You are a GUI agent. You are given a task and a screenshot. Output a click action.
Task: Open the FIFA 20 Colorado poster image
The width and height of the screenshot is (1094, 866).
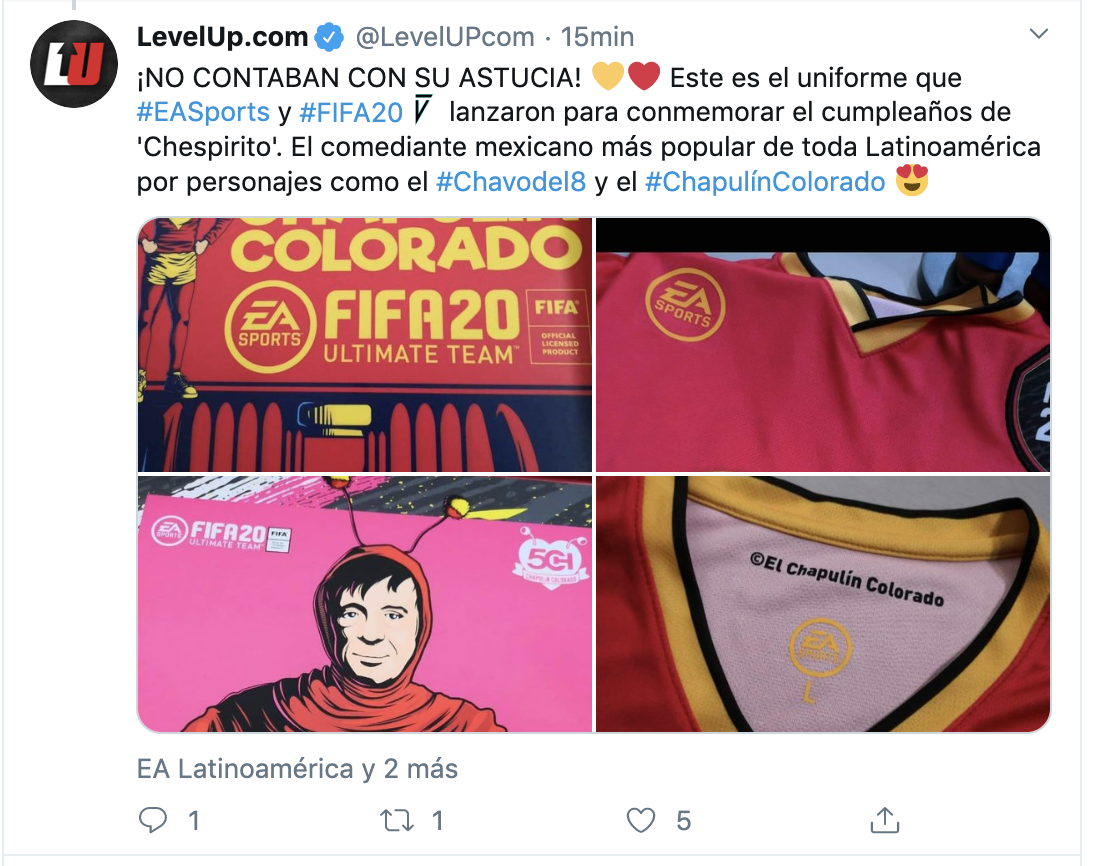click(x=364, y=345)
